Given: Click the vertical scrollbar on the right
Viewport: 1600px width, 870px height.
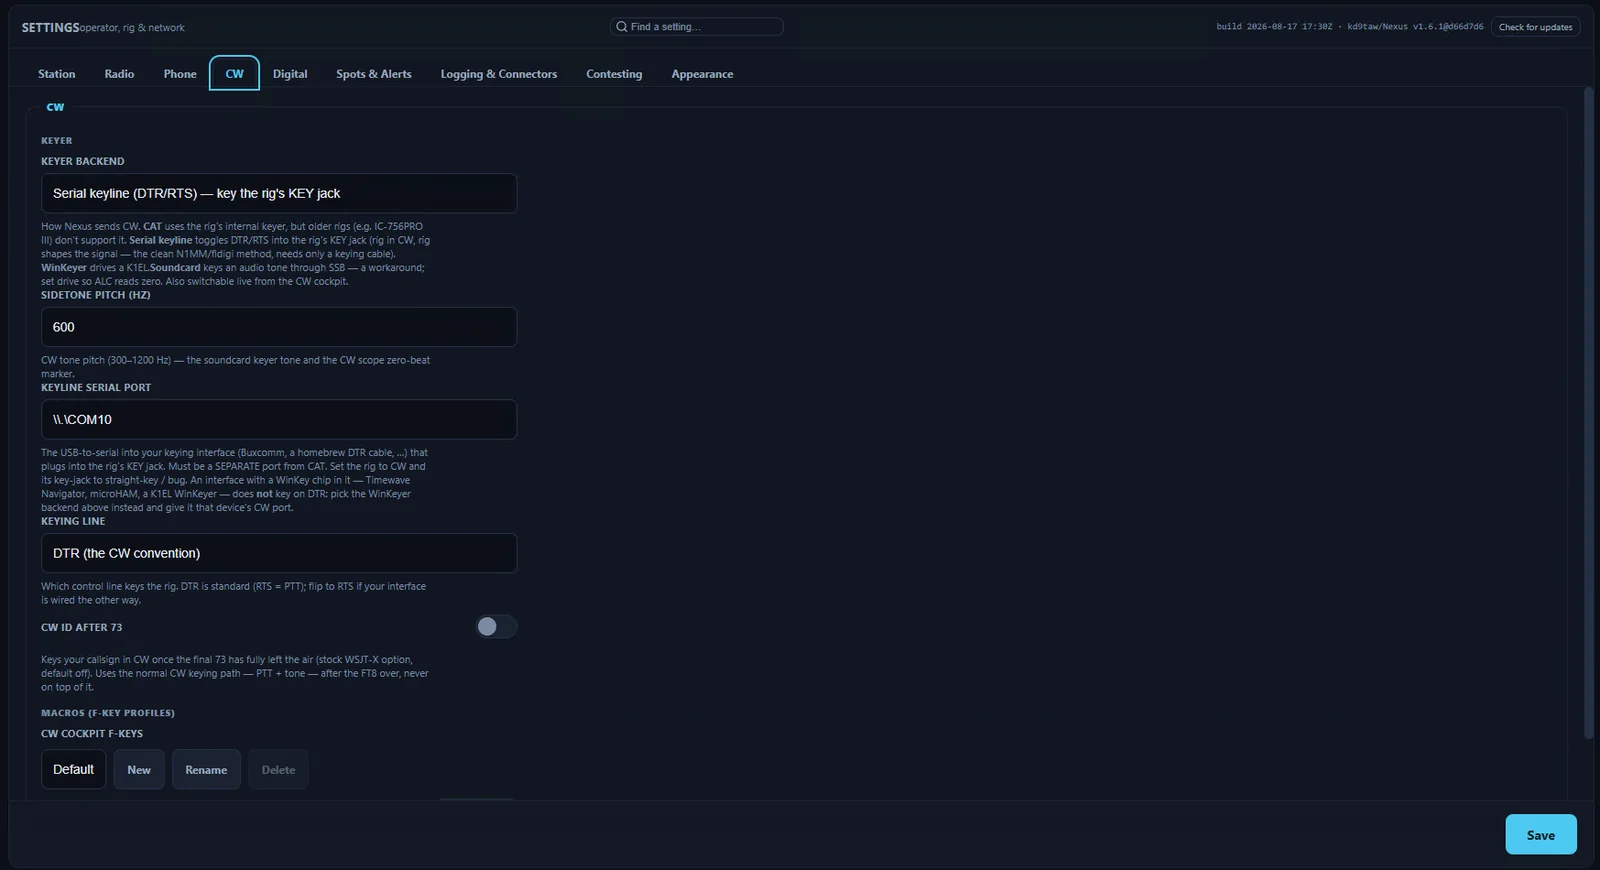Looking at the screenshot, I should tap(1588, 413).
